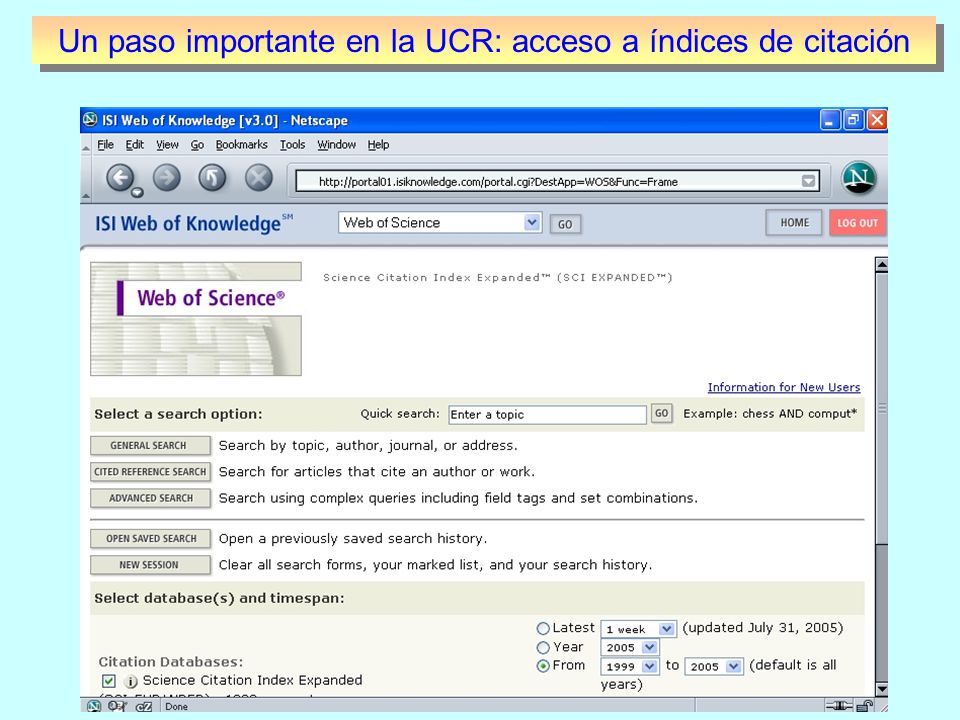This screenshot has height=720, width=960.
Task: Open the Web of Science product dropdown
Action: [x=440, y=223]
